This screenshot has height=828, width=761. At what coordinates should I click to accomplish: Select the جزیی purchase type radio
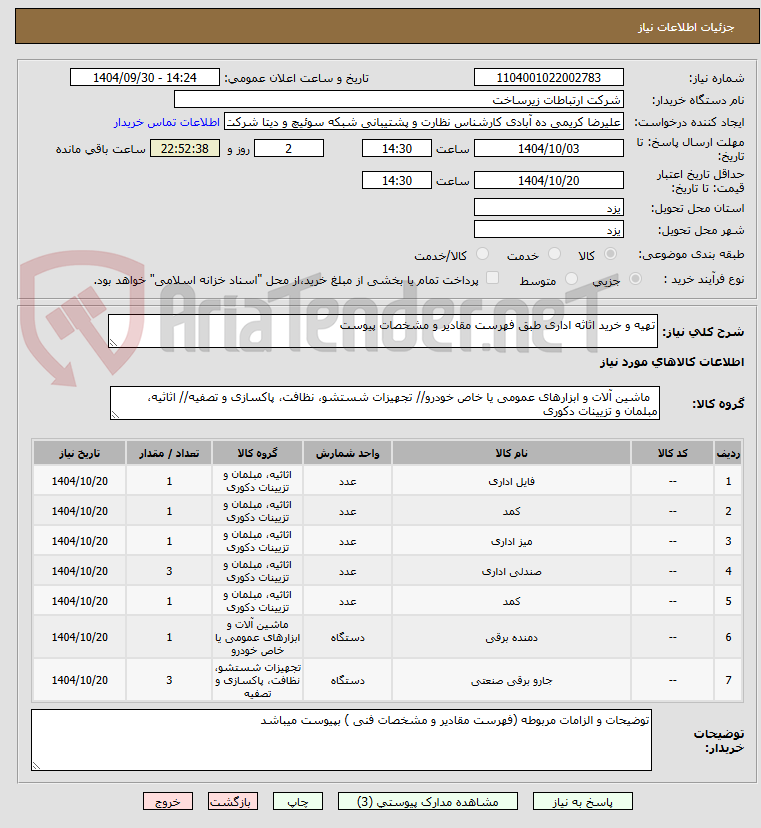(x=635, y=279)
